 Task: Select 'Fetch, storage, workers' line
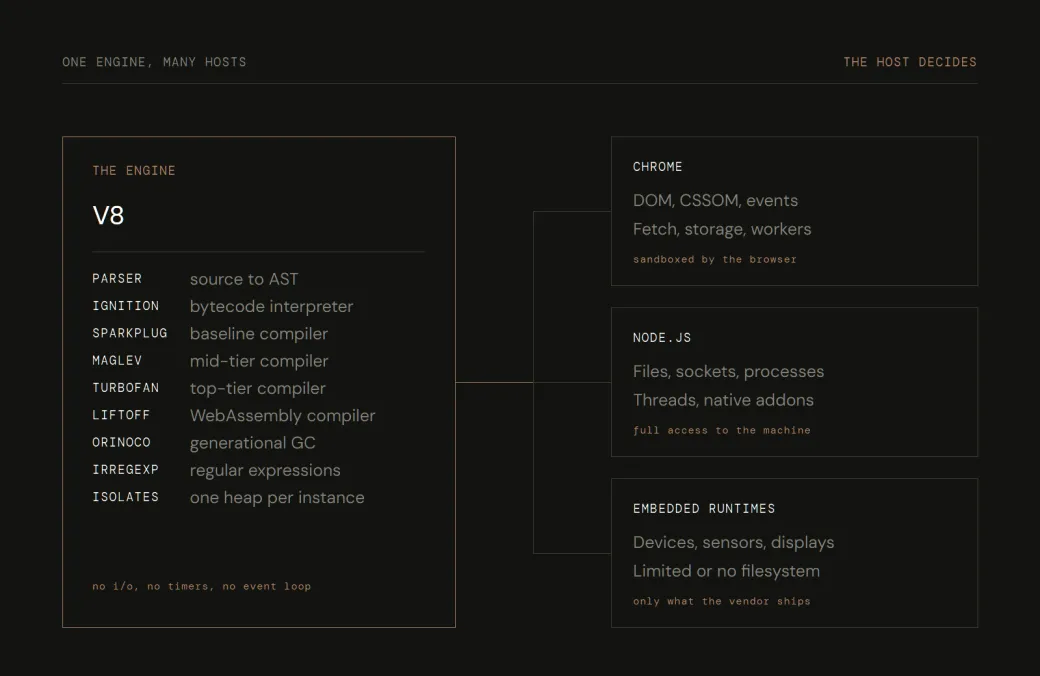click(722, 230)
